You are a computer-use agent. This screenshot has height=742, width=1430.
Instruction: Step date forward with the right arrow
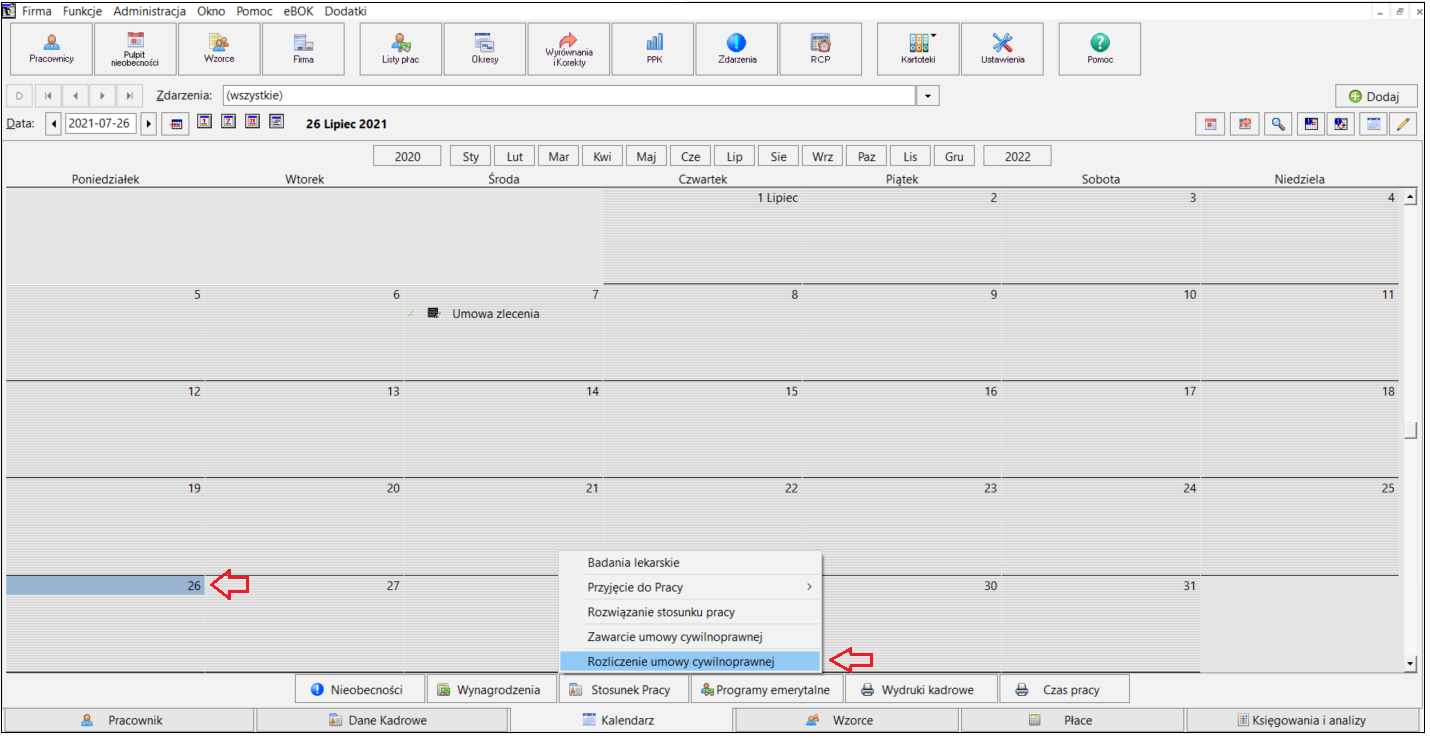click(x=150, y=124)
